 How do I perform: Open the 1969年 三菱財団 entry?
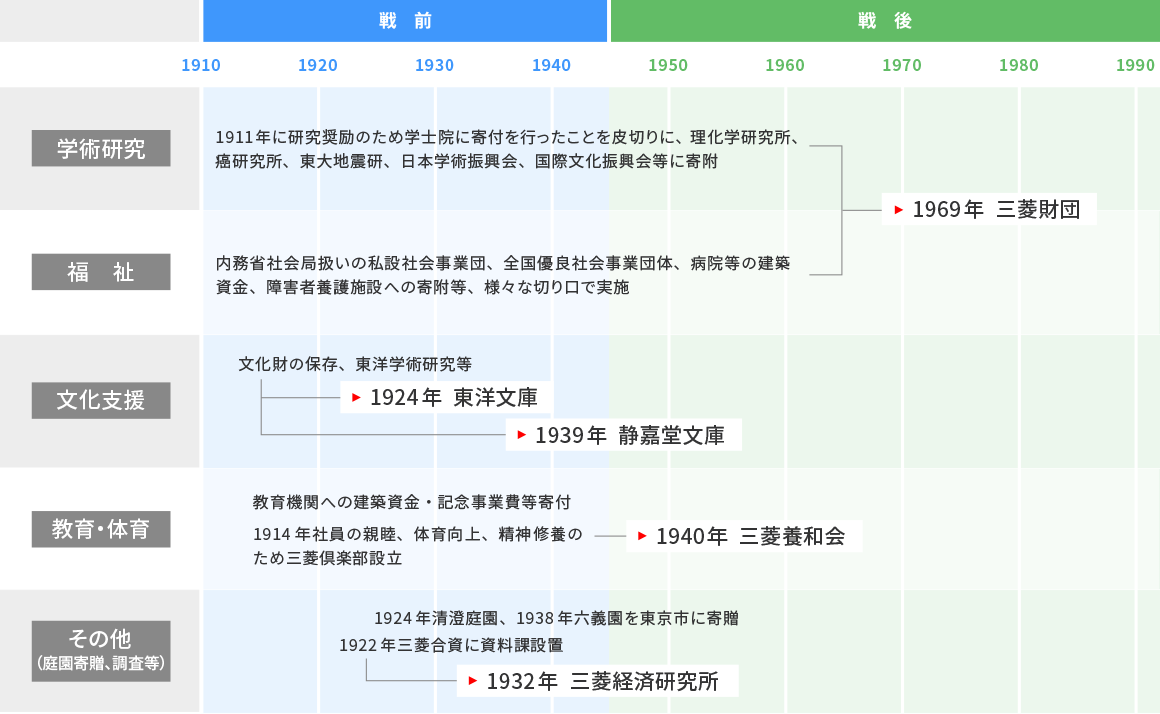(x=989, y=209)
